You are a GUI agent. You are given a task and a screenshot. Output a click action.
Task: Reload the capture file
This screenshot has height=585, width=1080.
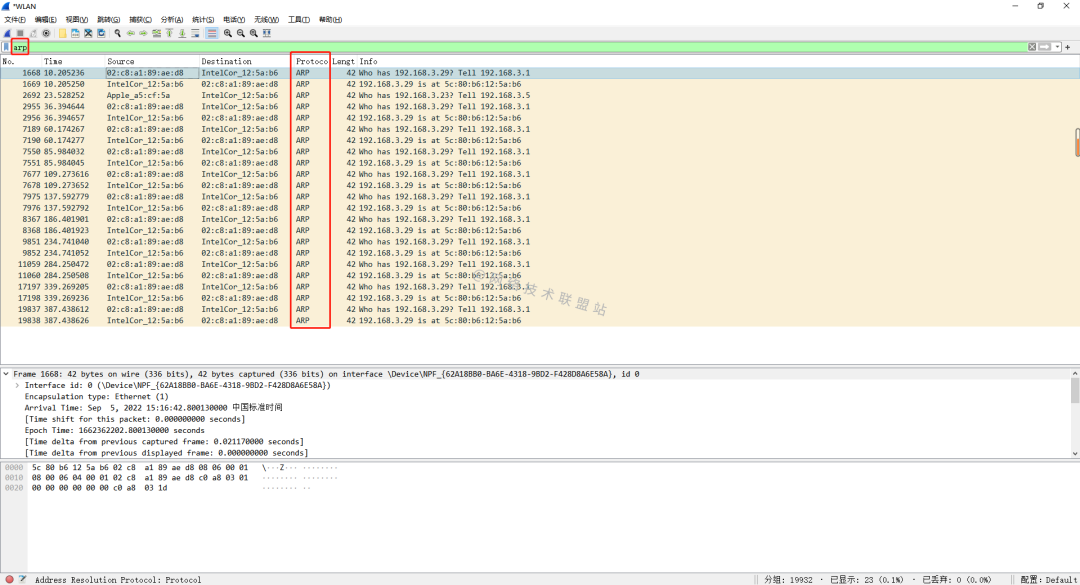pos(101,33)
